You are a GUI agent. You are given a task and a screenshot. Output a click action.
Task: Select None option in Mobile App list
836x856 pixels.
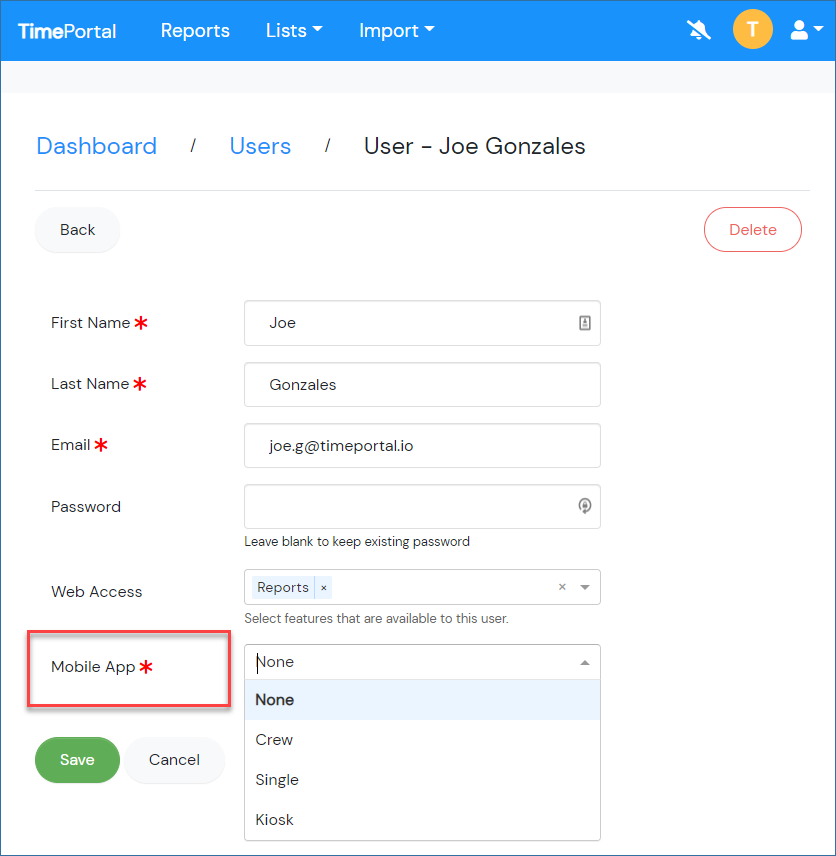click(x=423, y=700)
